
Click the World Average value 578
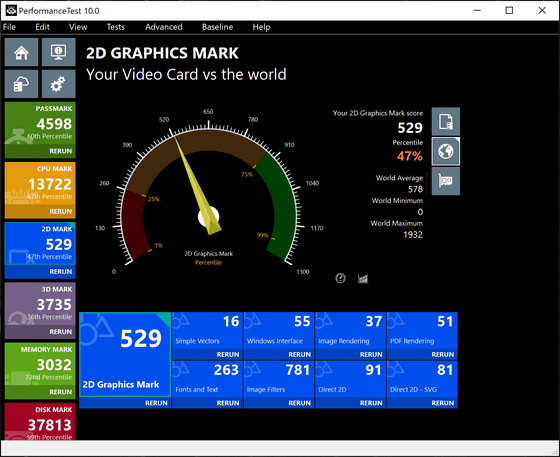[x=415, y=189]
